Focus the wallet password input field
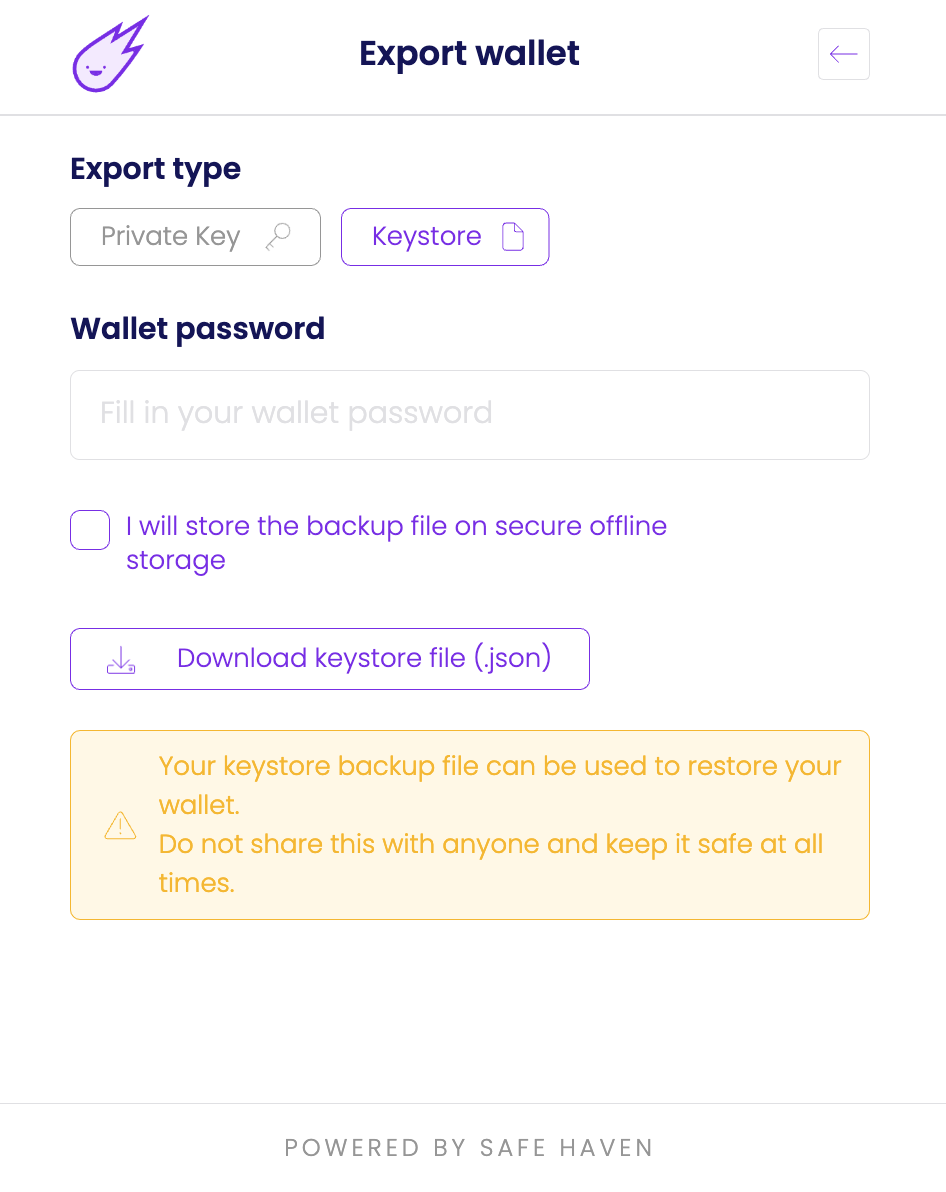Viewport: 946px width, 1192px height. 469,415
